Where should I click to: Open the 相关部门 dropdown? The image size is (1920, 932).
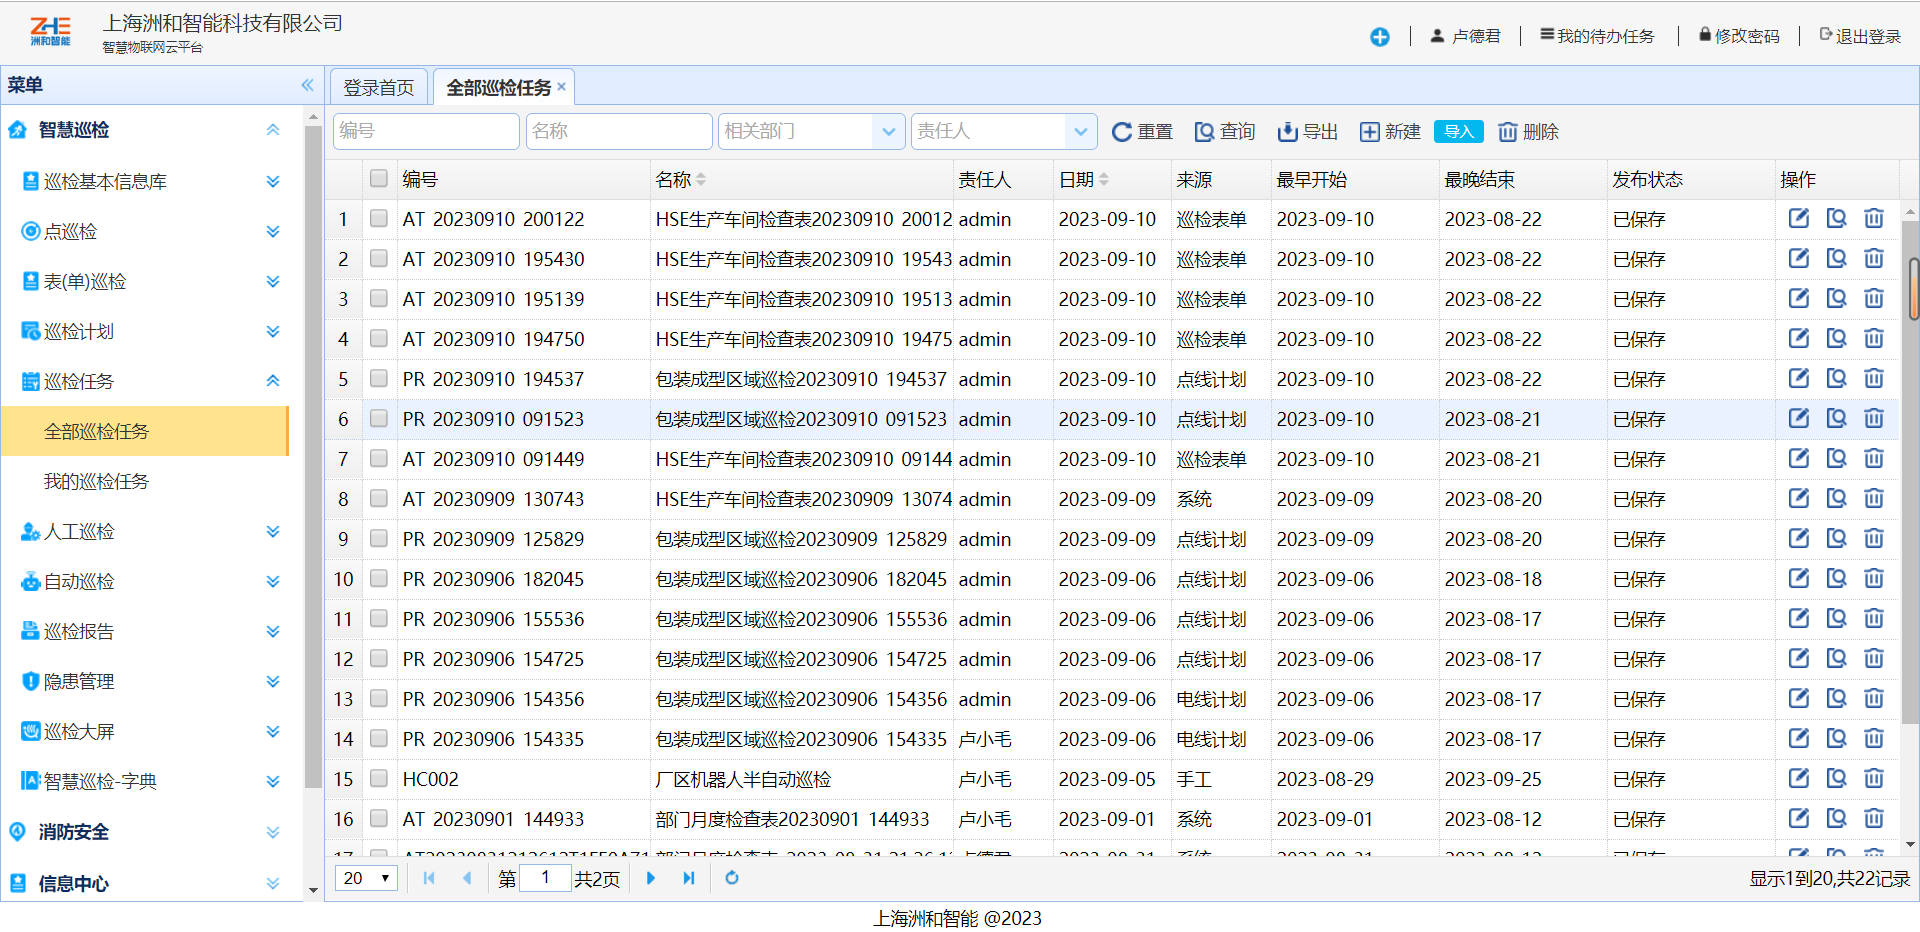click(x=887, y=132)
